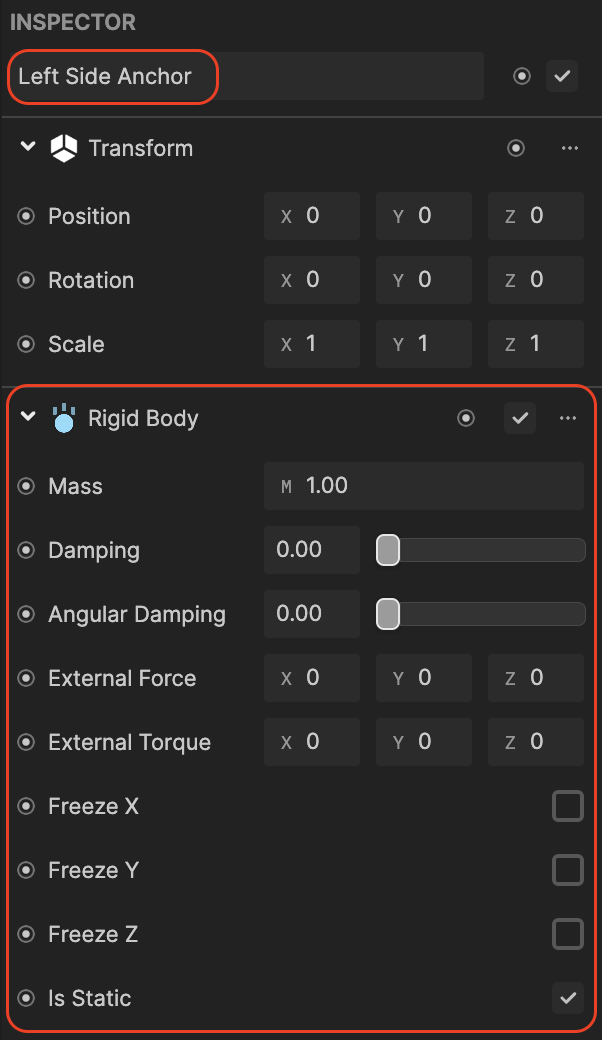This screenshot has height=1040, width=602.
Task: Click circle icon in the Transform header
Action: [516, 148]
